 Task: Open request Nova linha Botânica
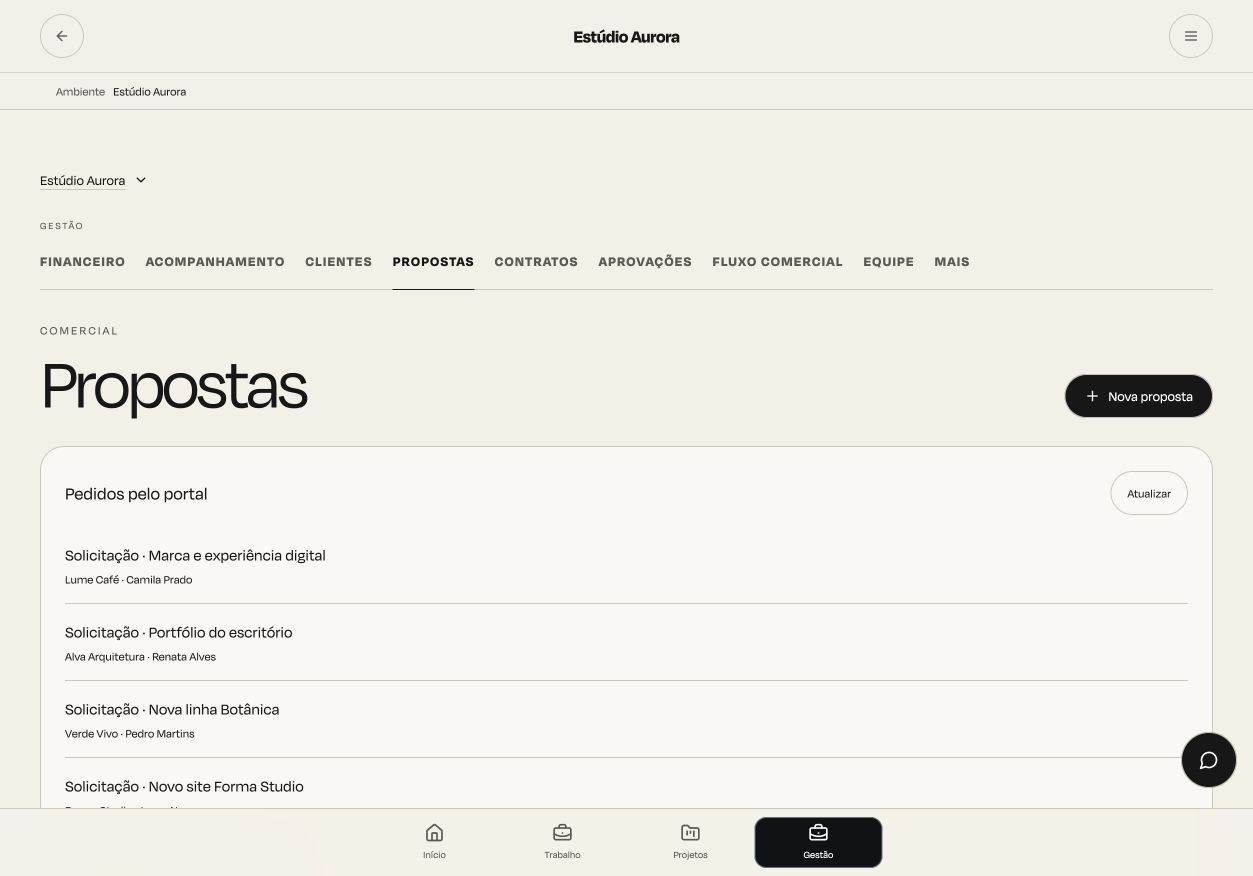click(x=626, y=720)
